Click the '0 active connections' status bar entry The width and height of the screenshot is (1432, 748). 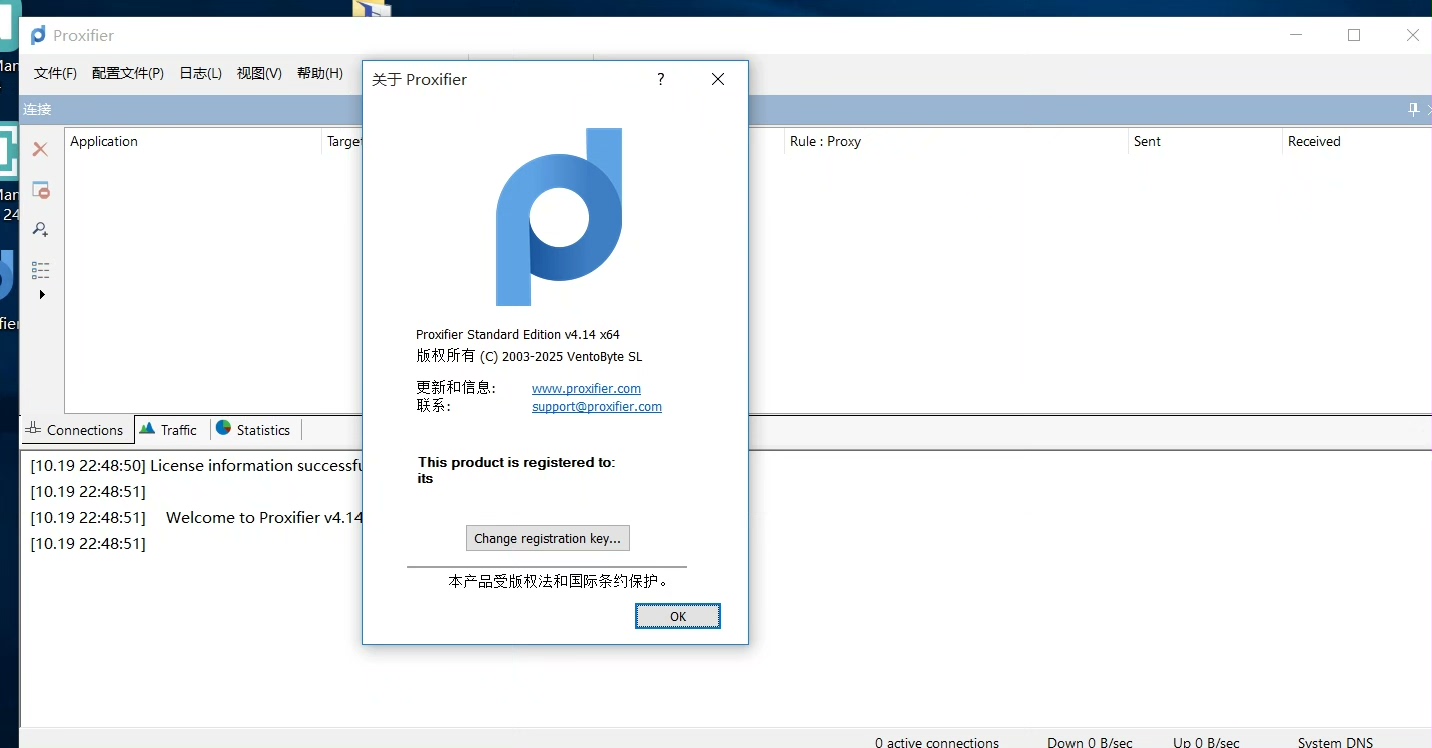click(x=937, y=742)
